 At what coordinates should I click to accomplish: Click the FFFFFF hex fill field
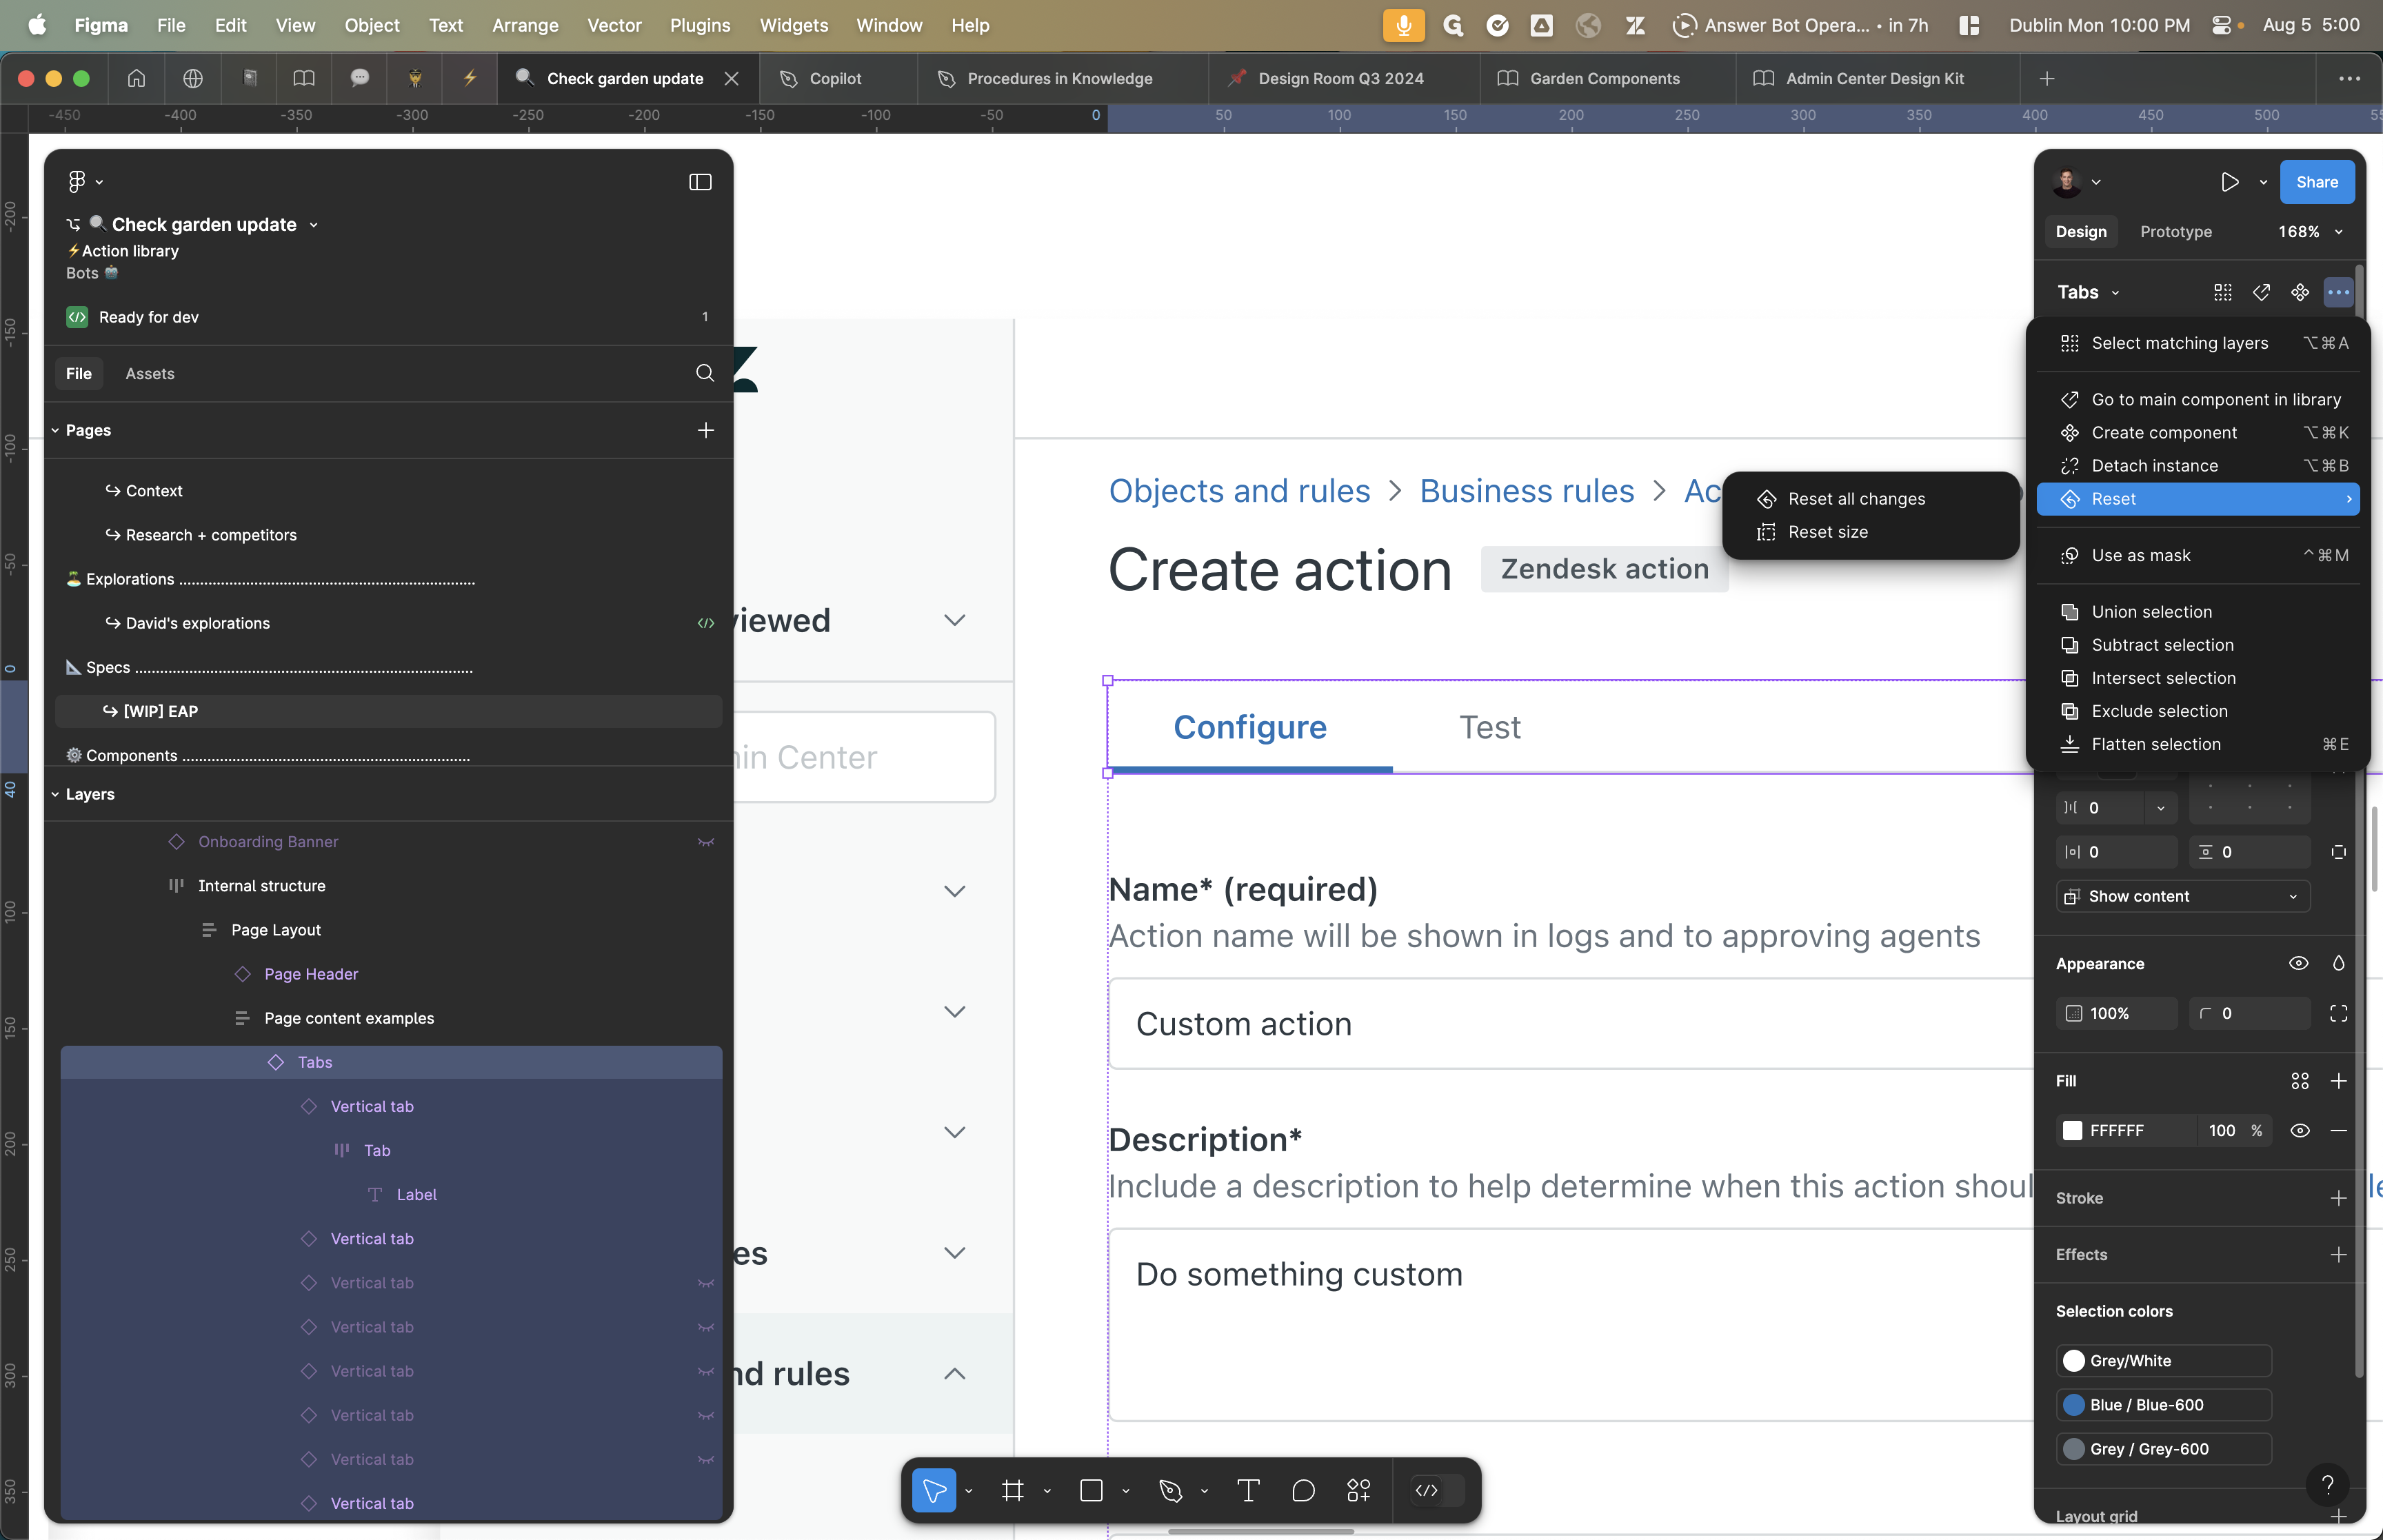2127,1130
